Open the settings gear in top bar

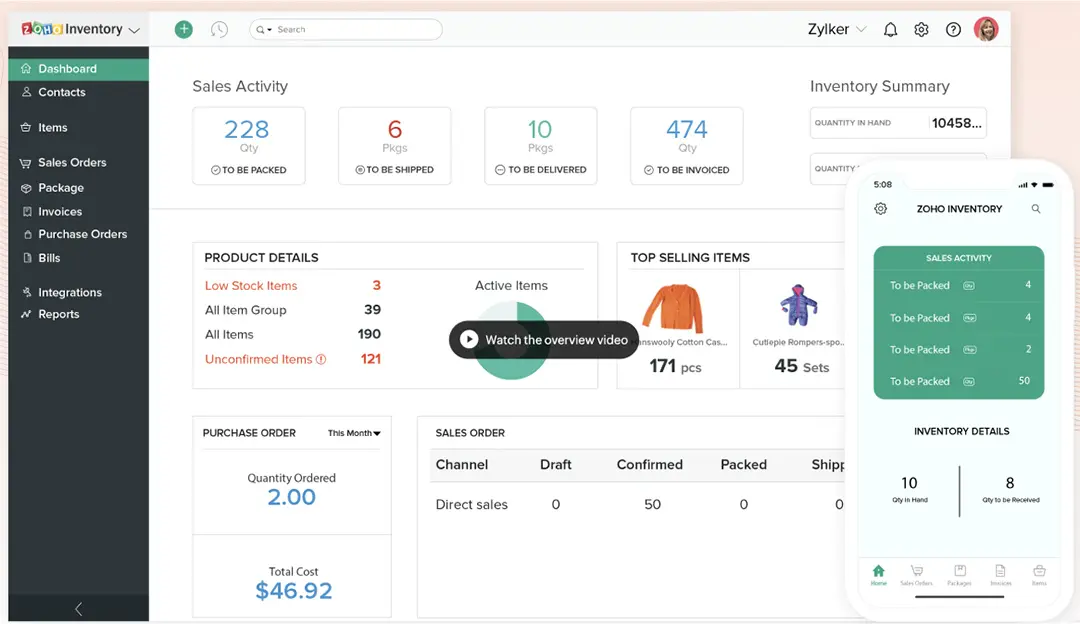pyautogui.click(x=921, y=30)
